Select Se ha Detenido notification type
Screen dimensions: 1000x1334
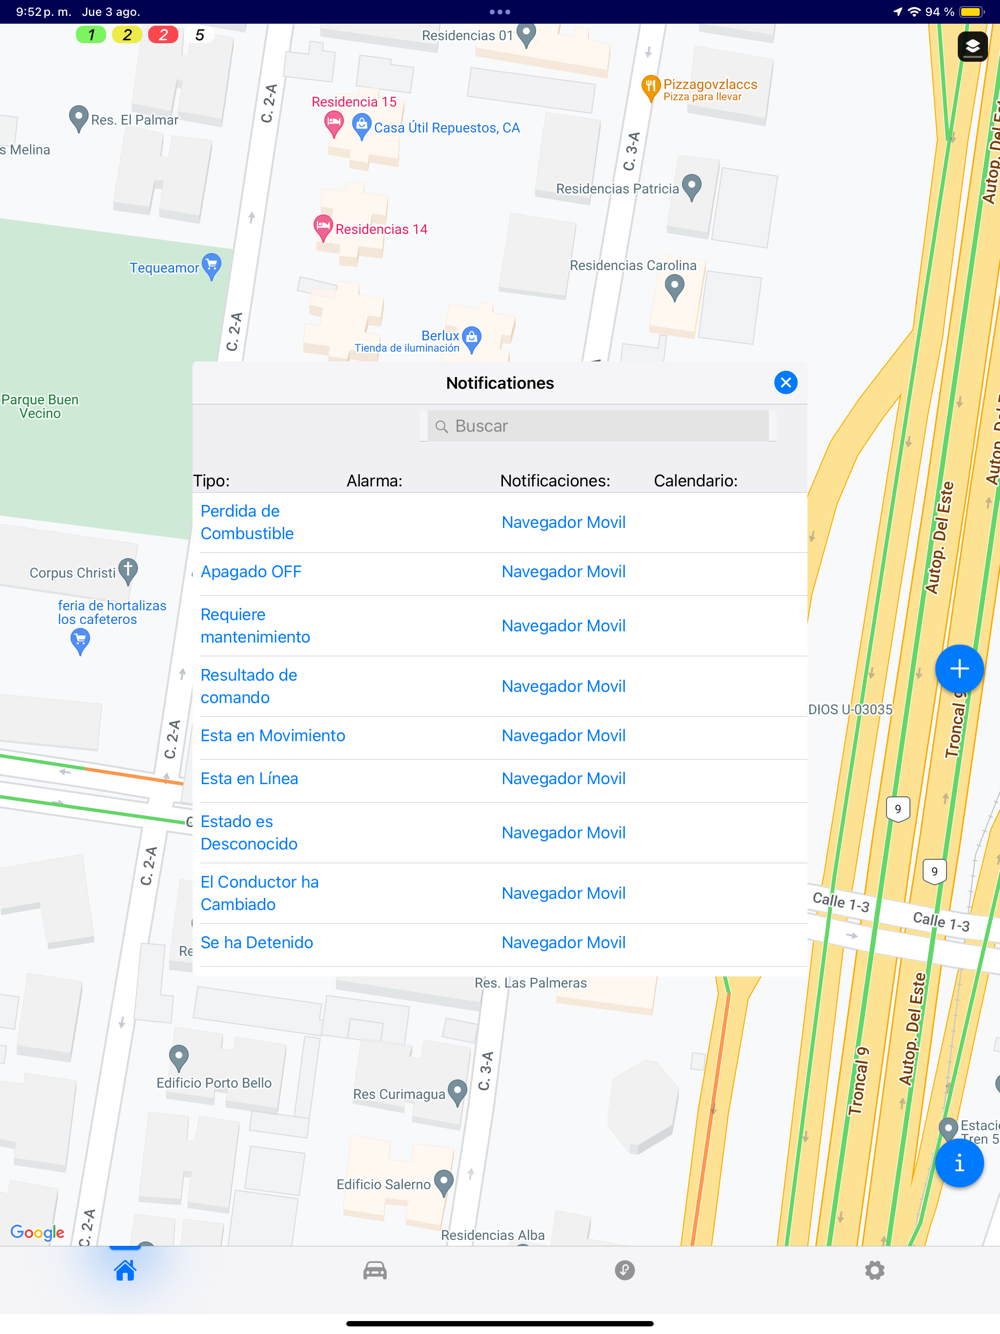pos(257,943)
